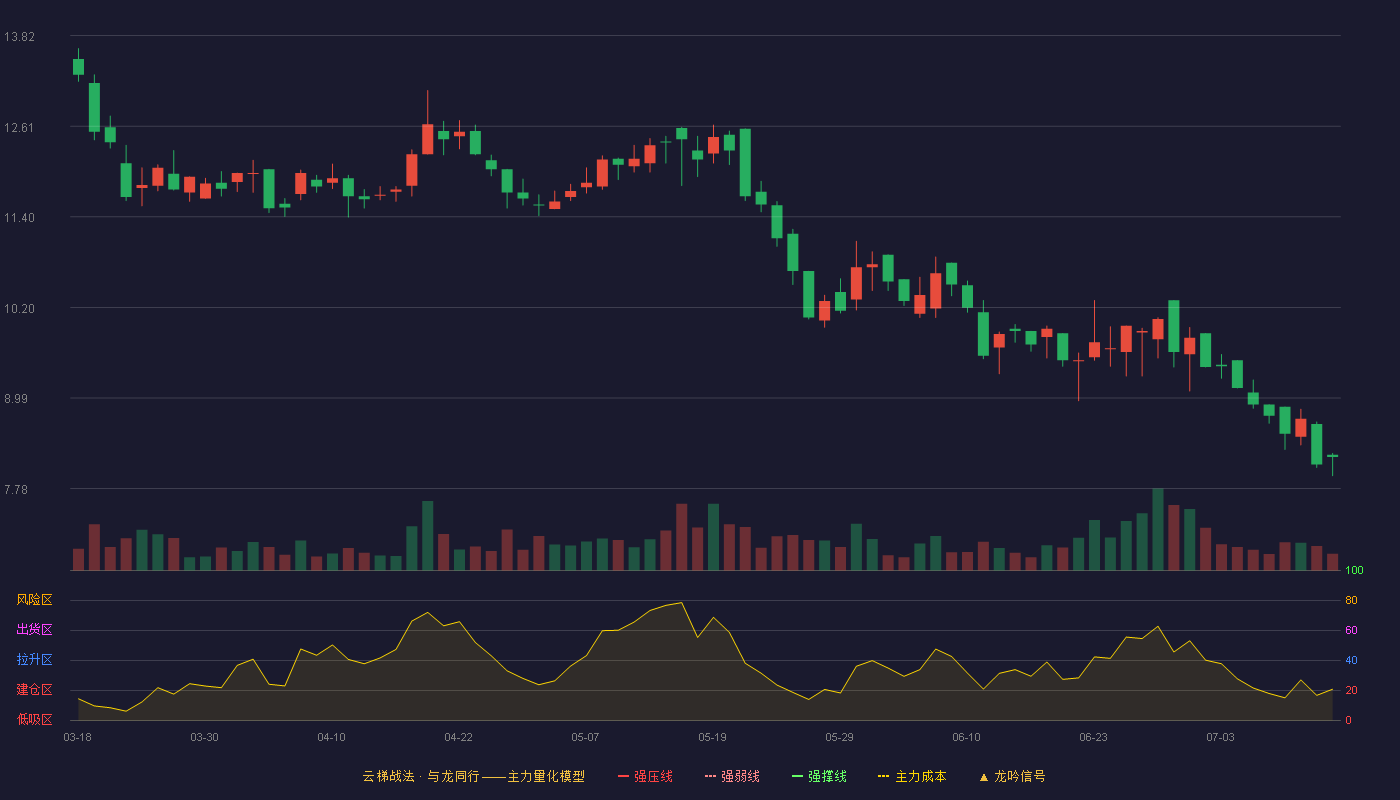Click the red 0 indicator axis value
This screenshot has height=800, width=1400.
coord(1348,720)
